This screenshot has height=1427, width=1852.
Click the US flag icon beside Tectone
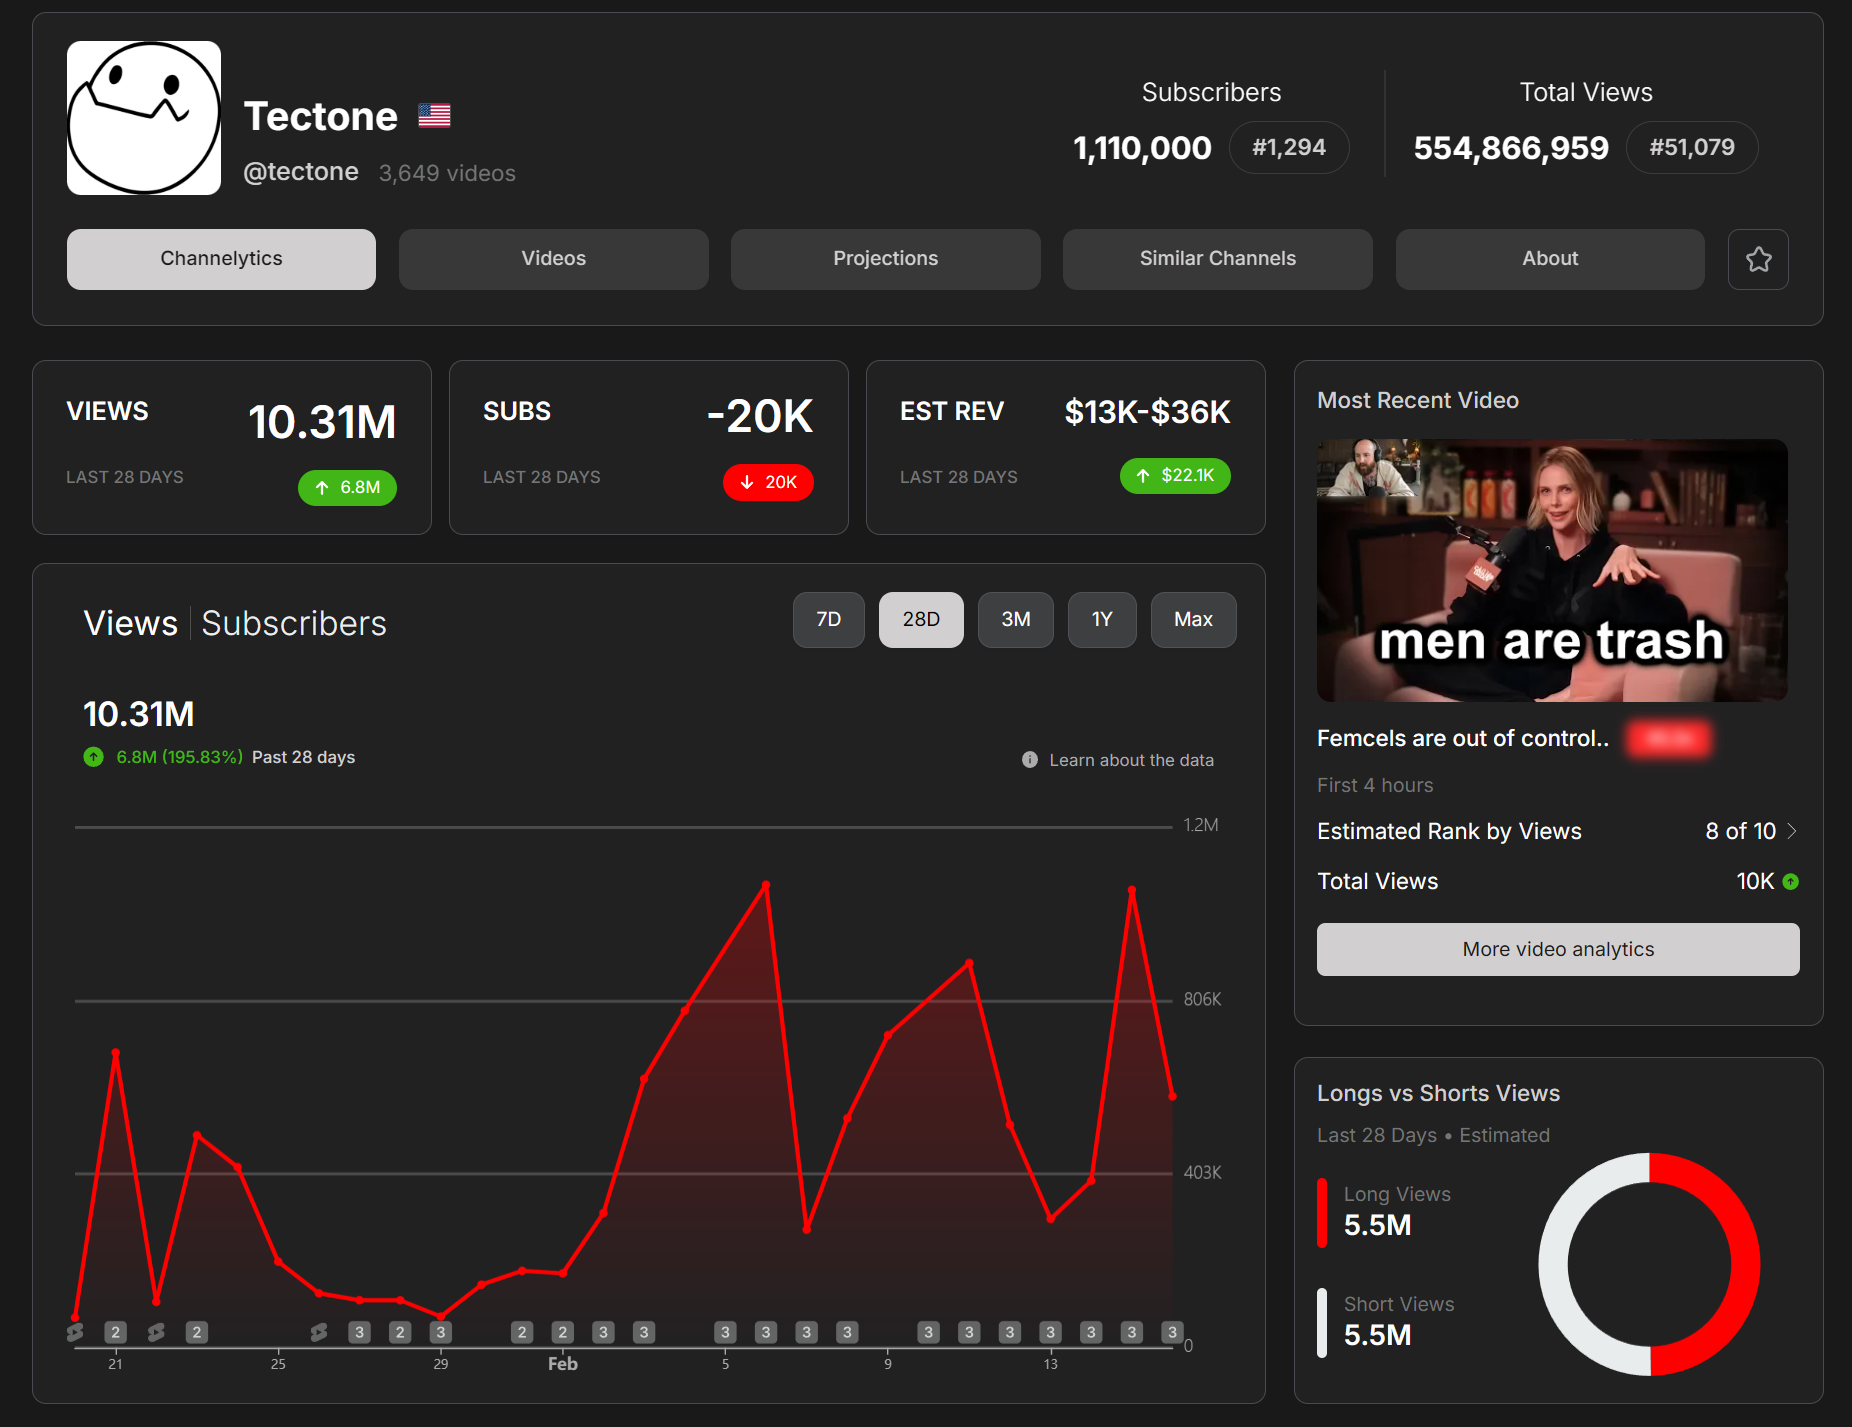coord(434,116)
